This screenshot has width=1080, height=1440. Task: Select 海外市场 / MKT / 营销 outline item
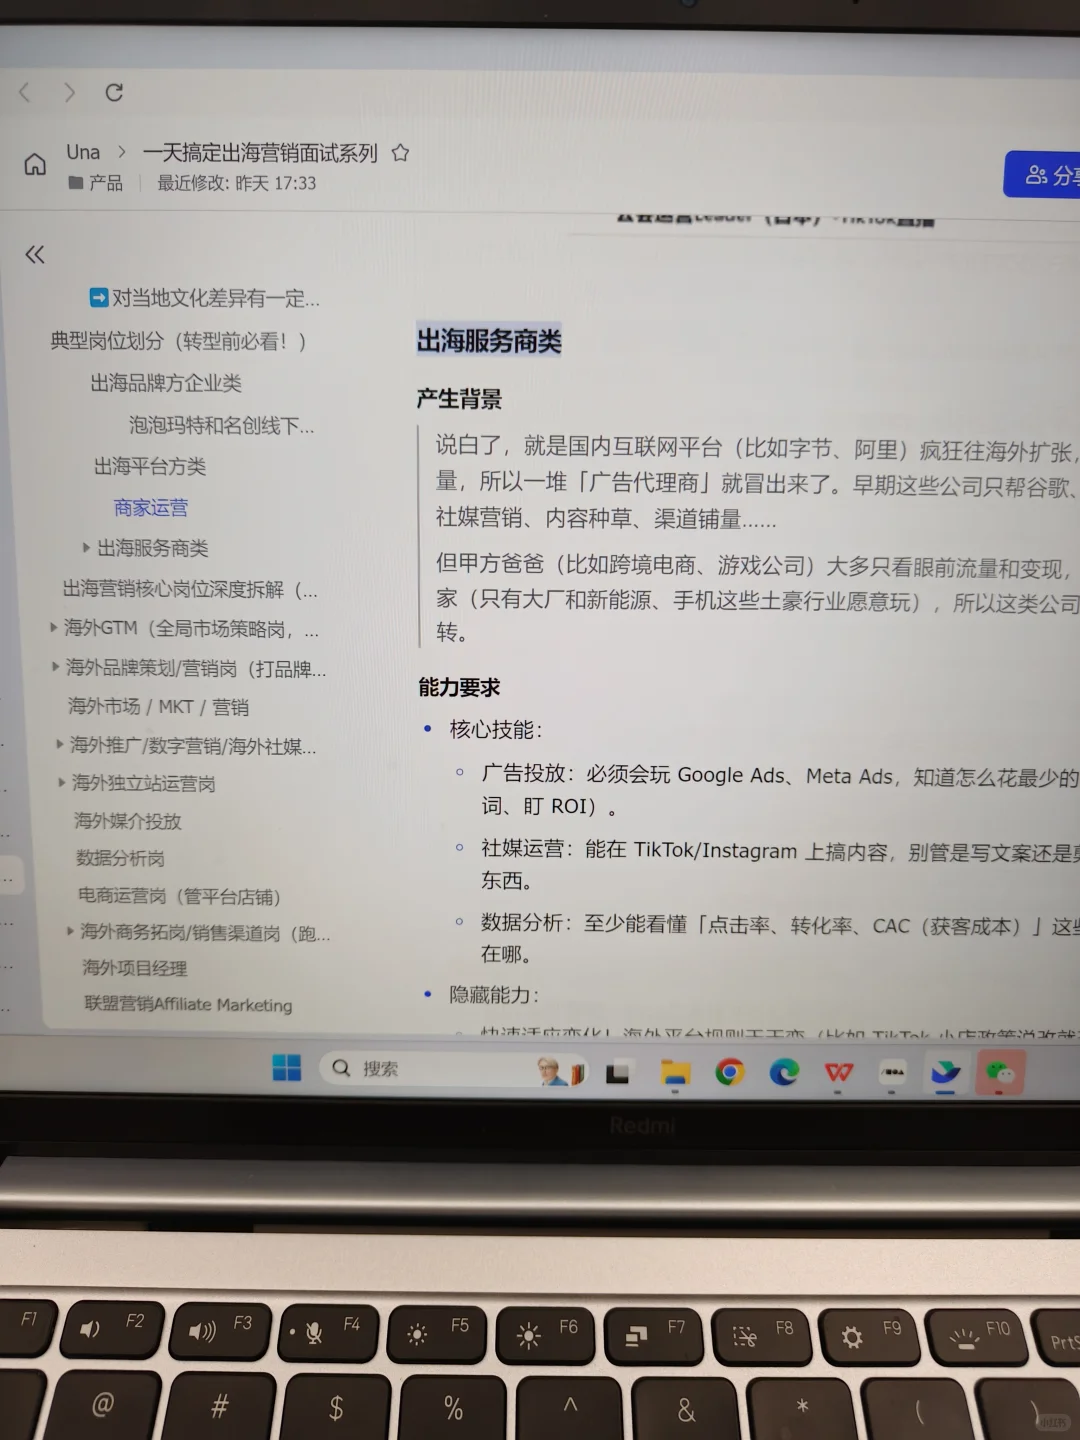[158, 707]
